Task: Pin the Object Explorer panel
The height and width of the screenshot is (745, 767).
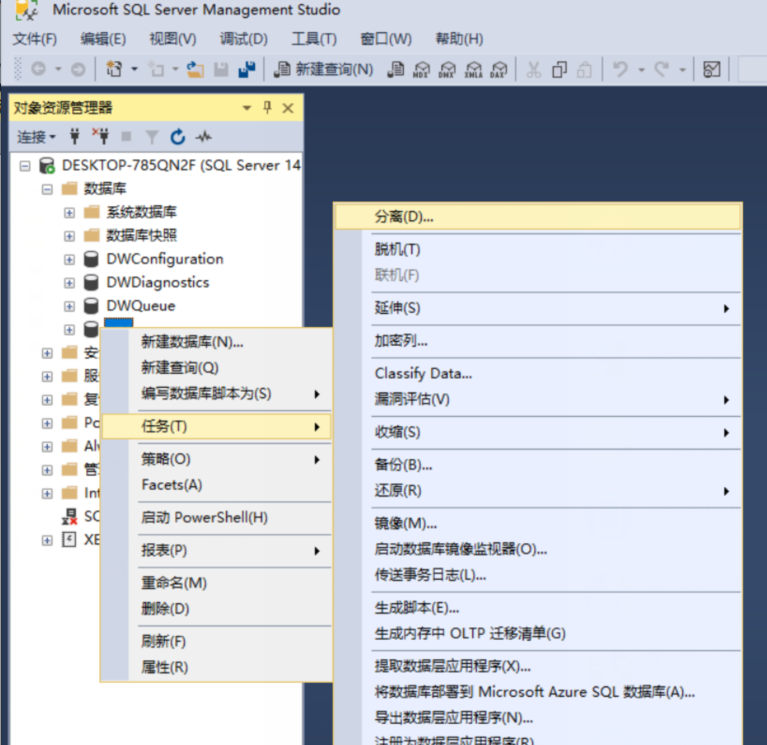Action: 267,107
